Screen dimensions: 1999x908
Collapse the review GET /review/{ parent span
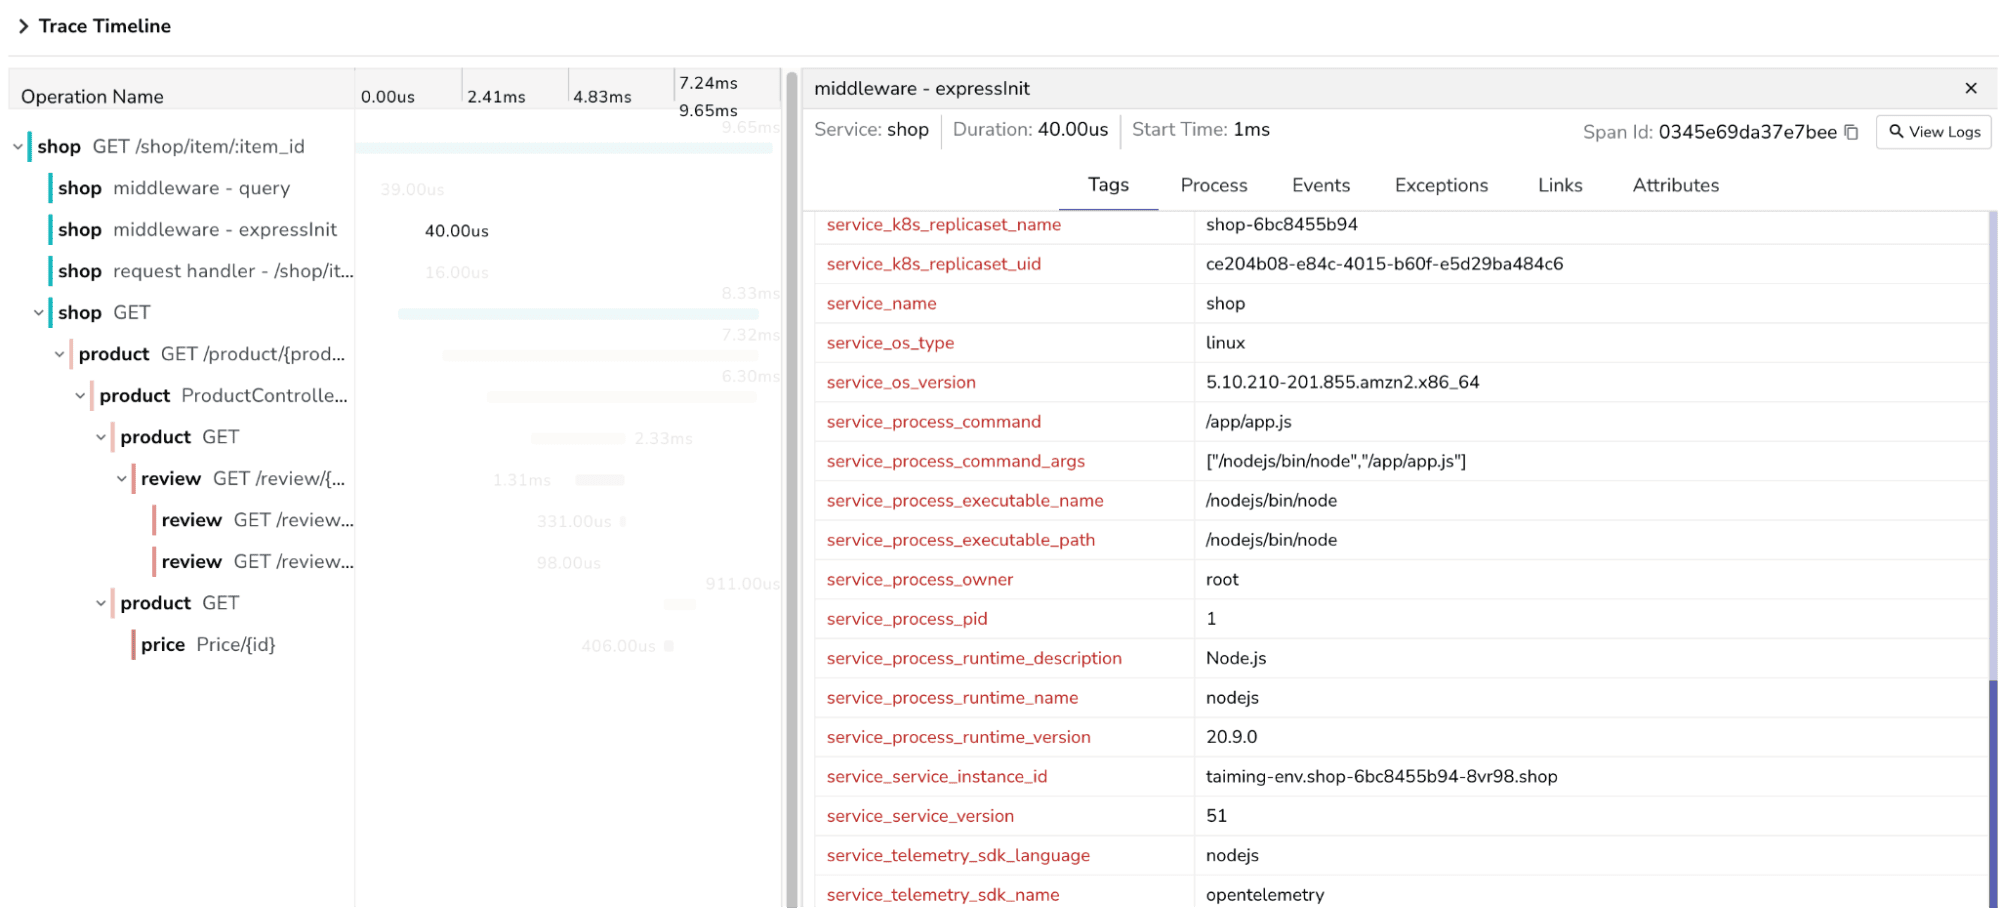122,479
